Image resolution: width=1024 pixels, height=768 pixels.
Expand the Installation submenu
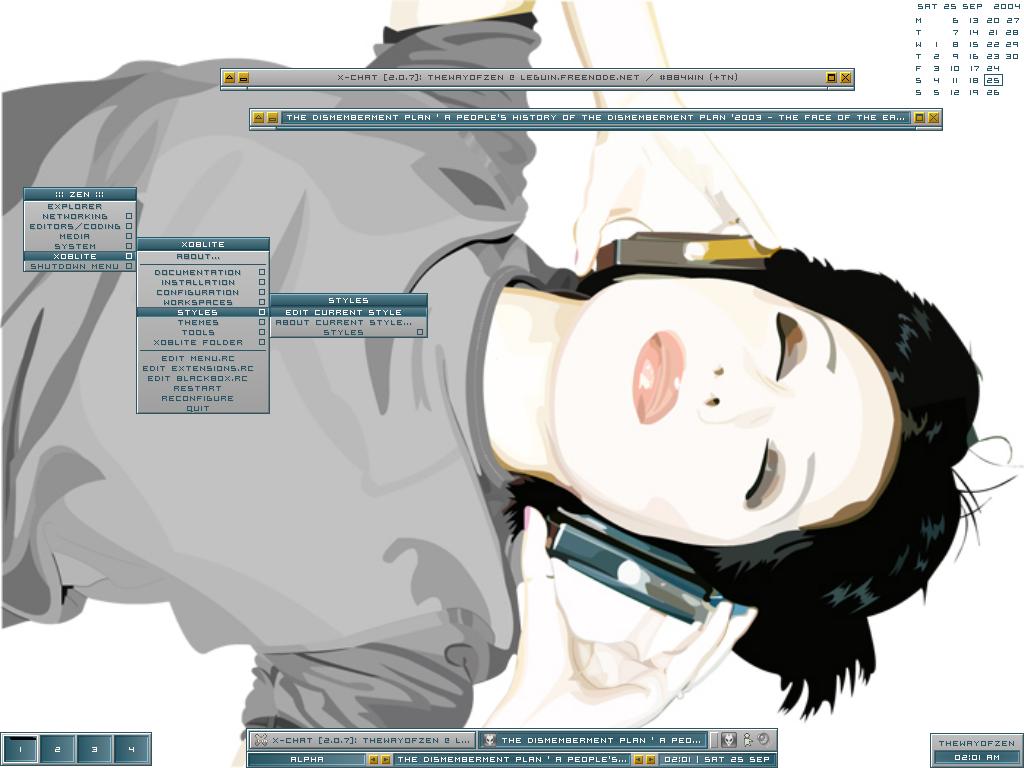[x=202, y=283]
